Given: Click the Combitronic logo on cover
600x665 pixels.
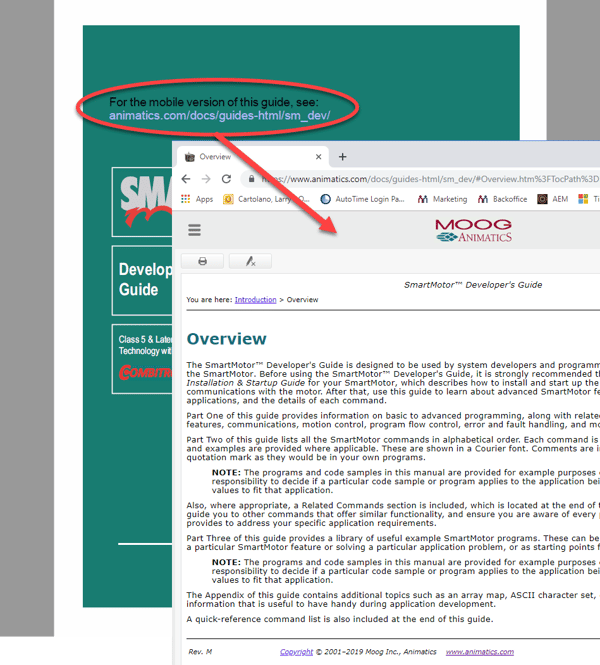Looking at the screenshot, I should pos(145,372).
